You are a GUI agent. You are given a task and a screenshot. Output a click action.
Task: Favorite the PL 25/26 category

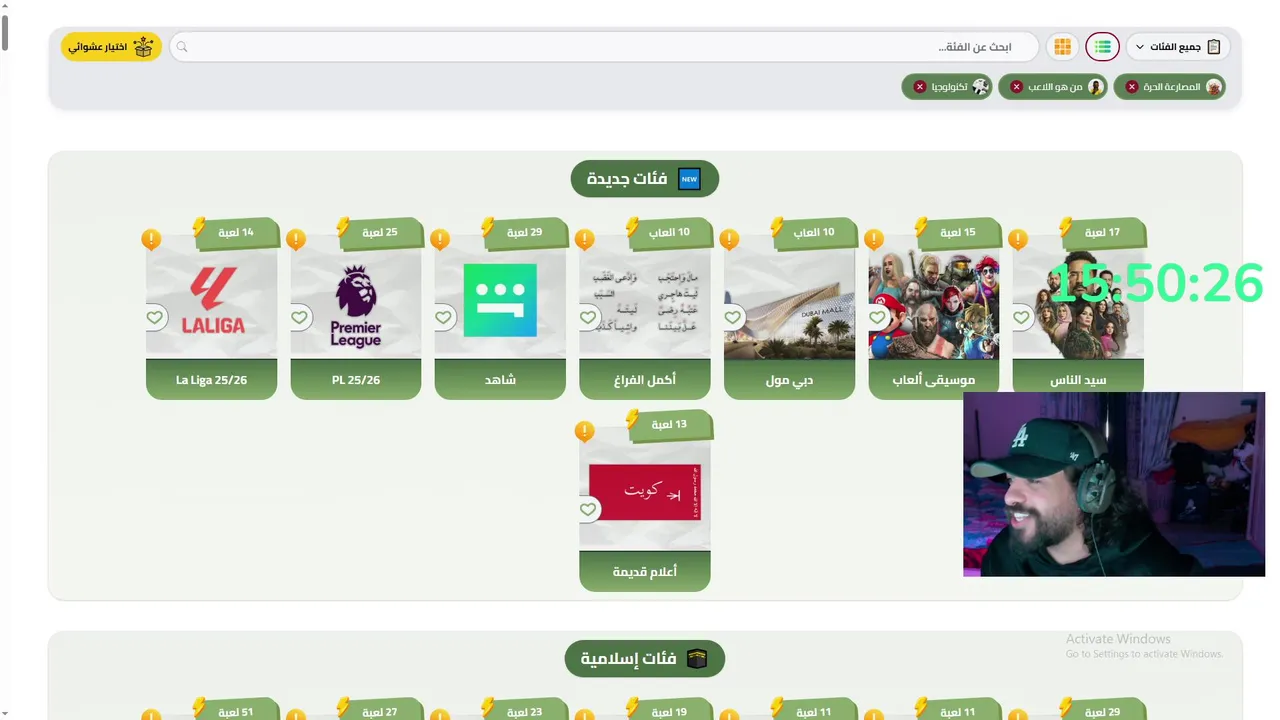[x=299, y=317]
